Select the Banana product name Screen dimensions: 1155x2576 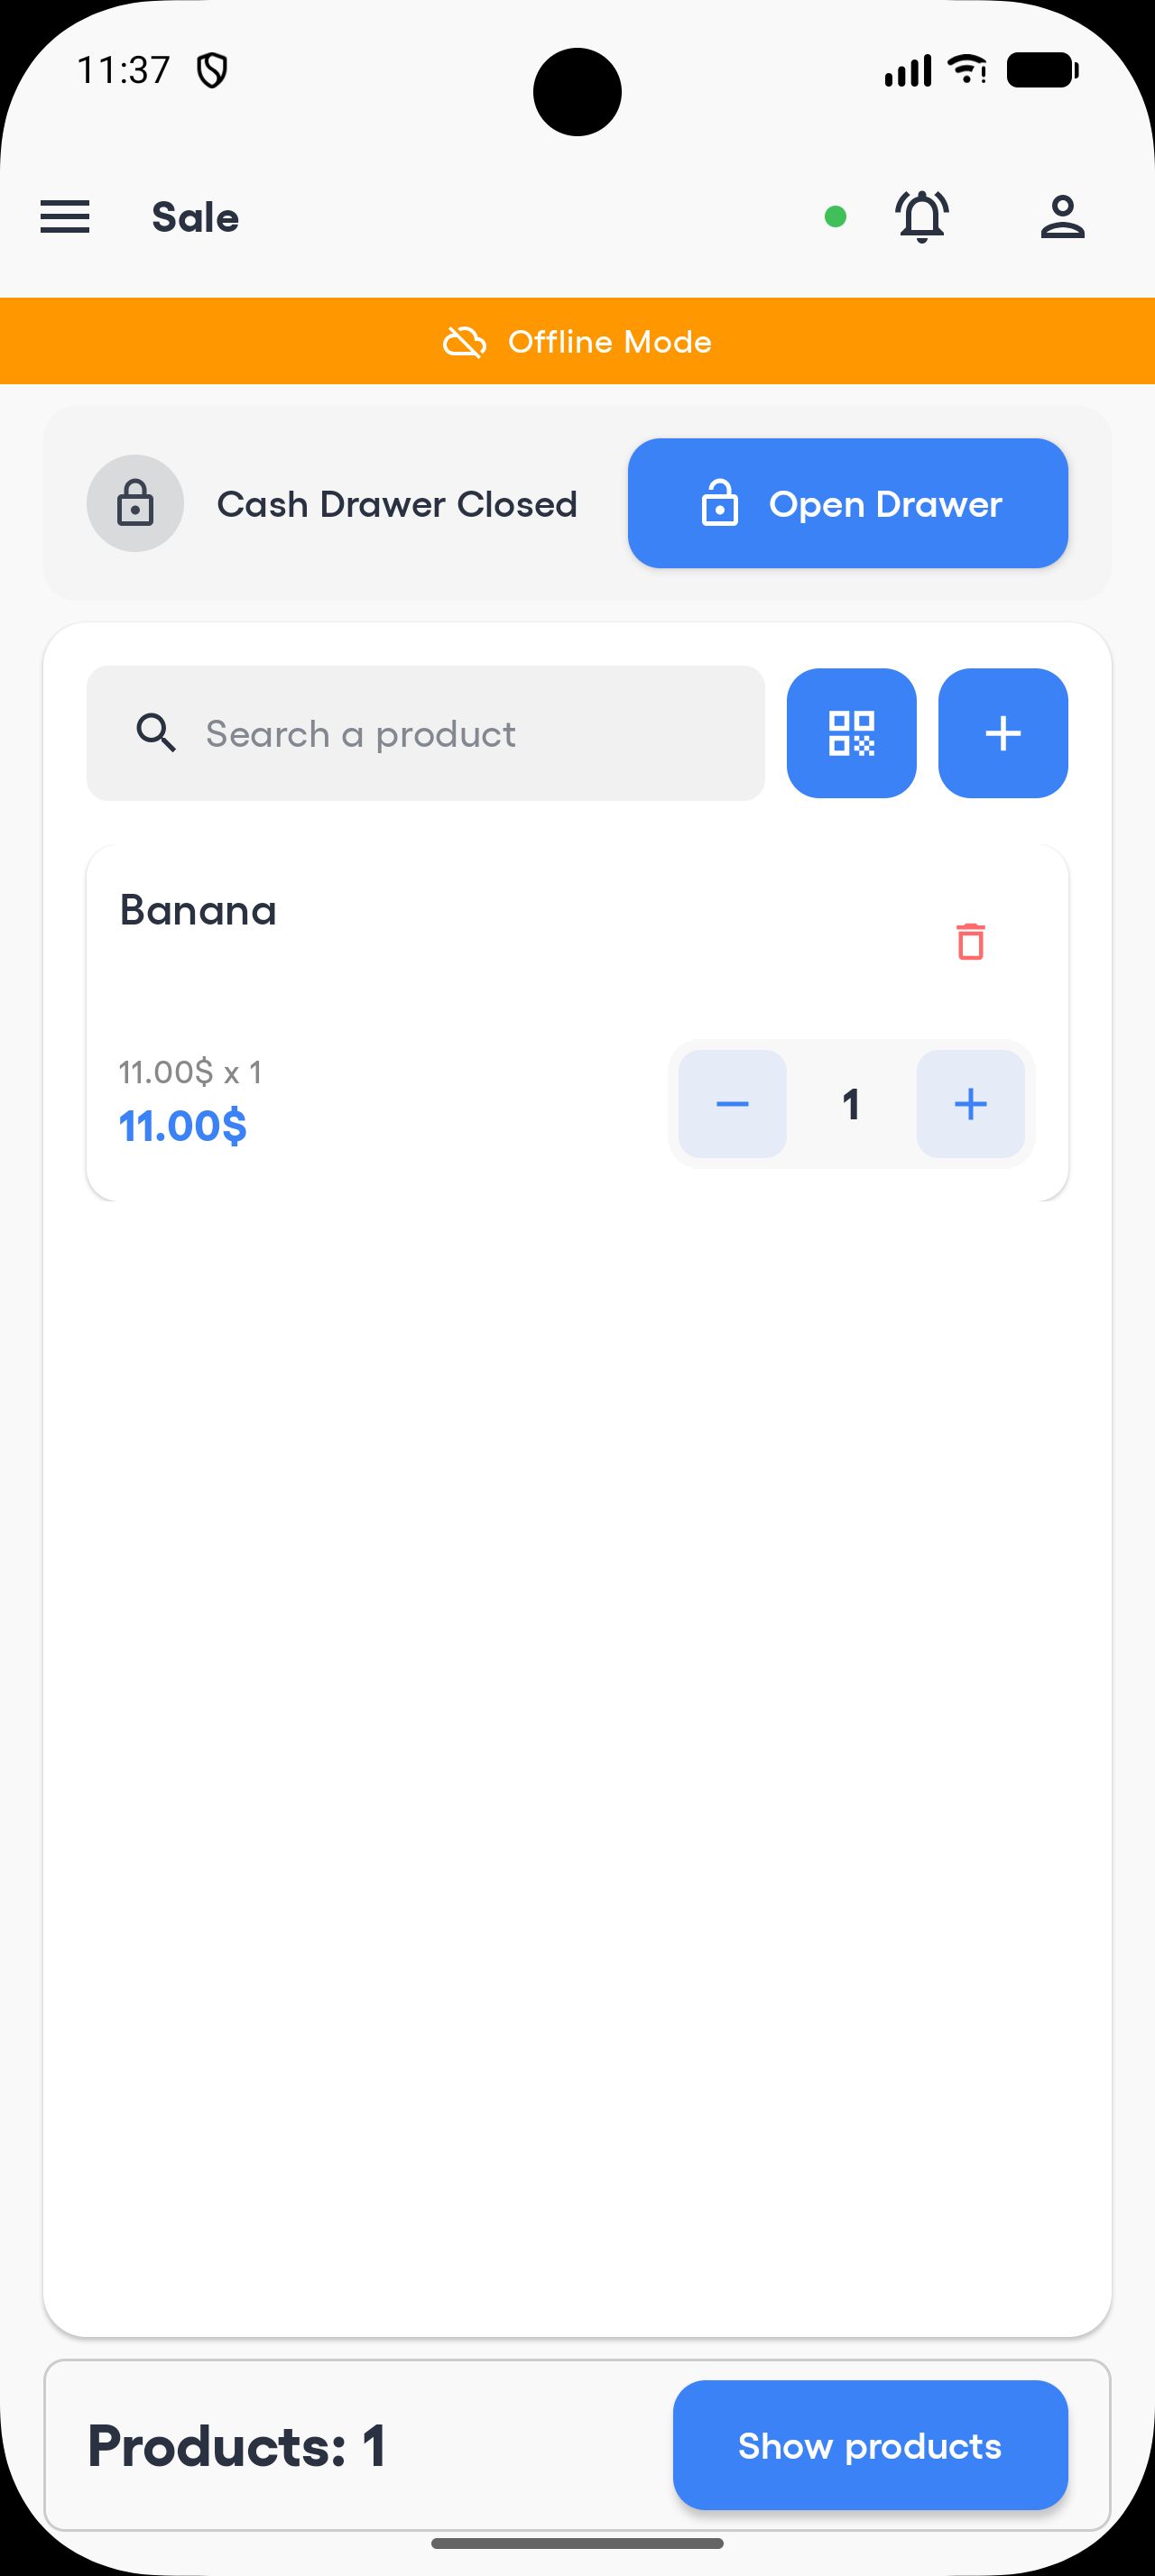click(198, 911)
